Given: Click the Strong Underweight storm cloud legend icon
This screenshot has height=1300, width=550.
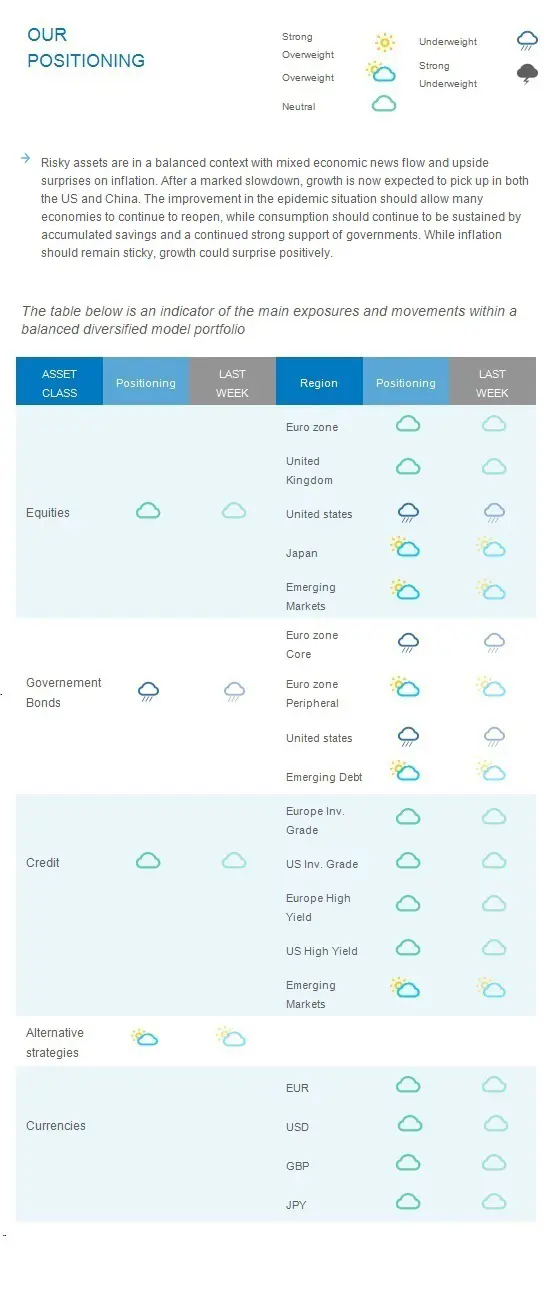Looking at the screenshot, I should 527,74.
